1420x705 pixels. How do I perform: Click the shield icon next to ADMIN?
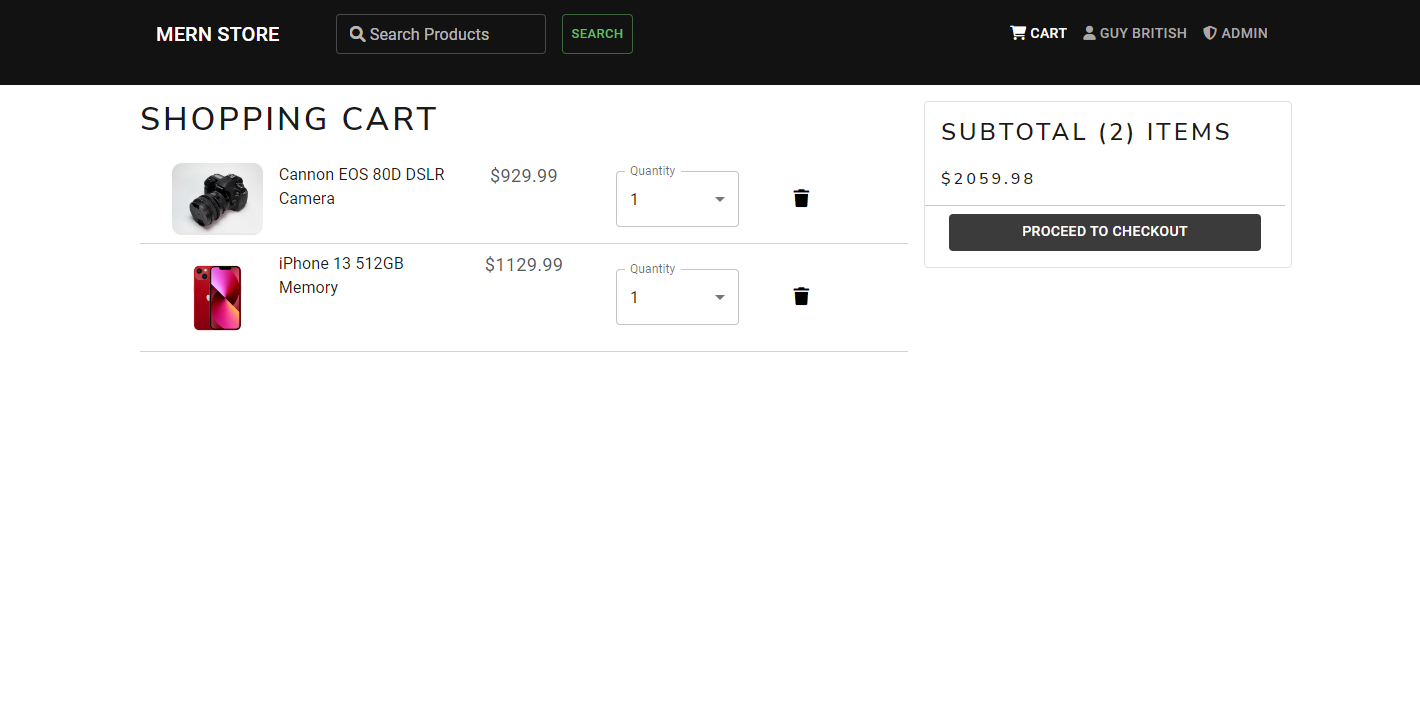pos(1210,33)
